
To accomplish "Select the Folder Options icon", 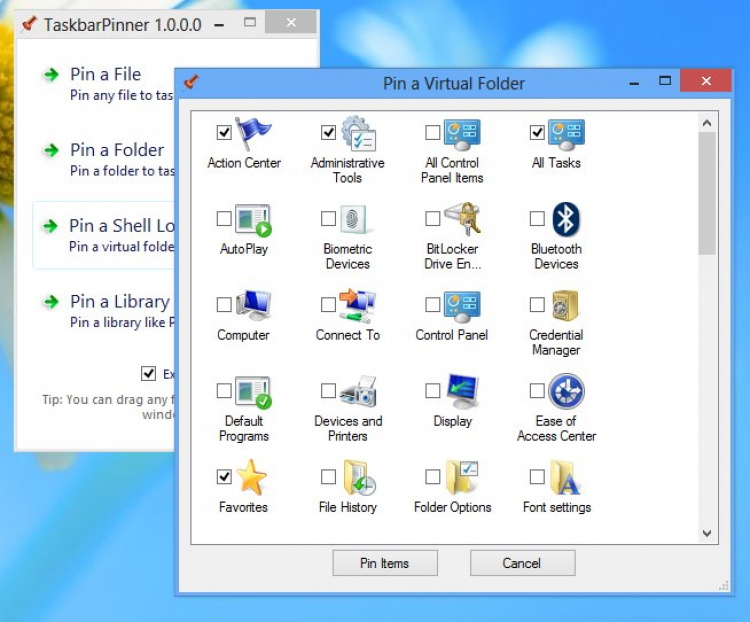I will click(462, 477).
